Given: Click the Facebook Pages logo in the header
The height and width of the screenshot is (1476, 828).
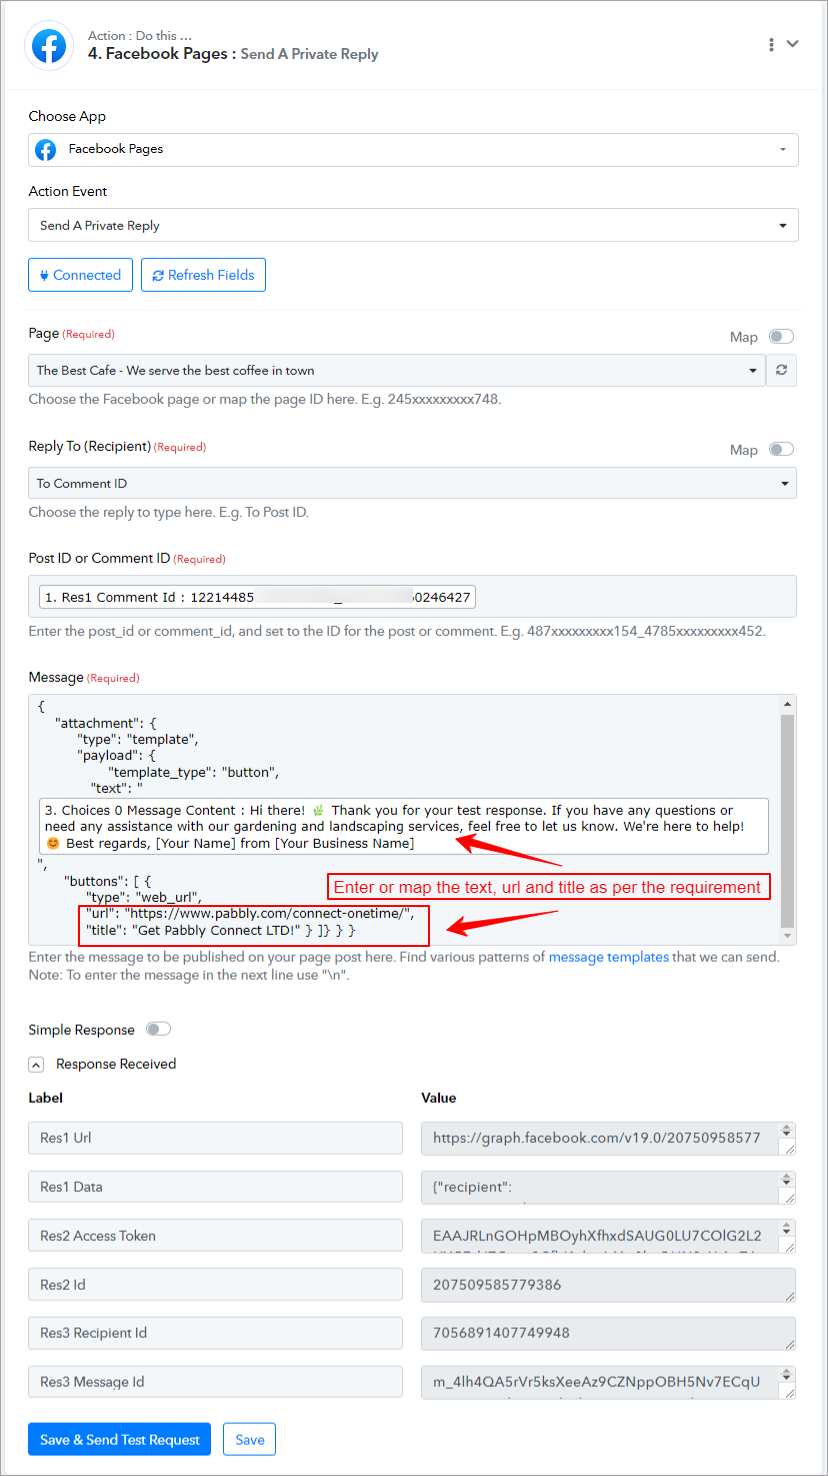Looking at the screenshot, I should tap(49, 46).
